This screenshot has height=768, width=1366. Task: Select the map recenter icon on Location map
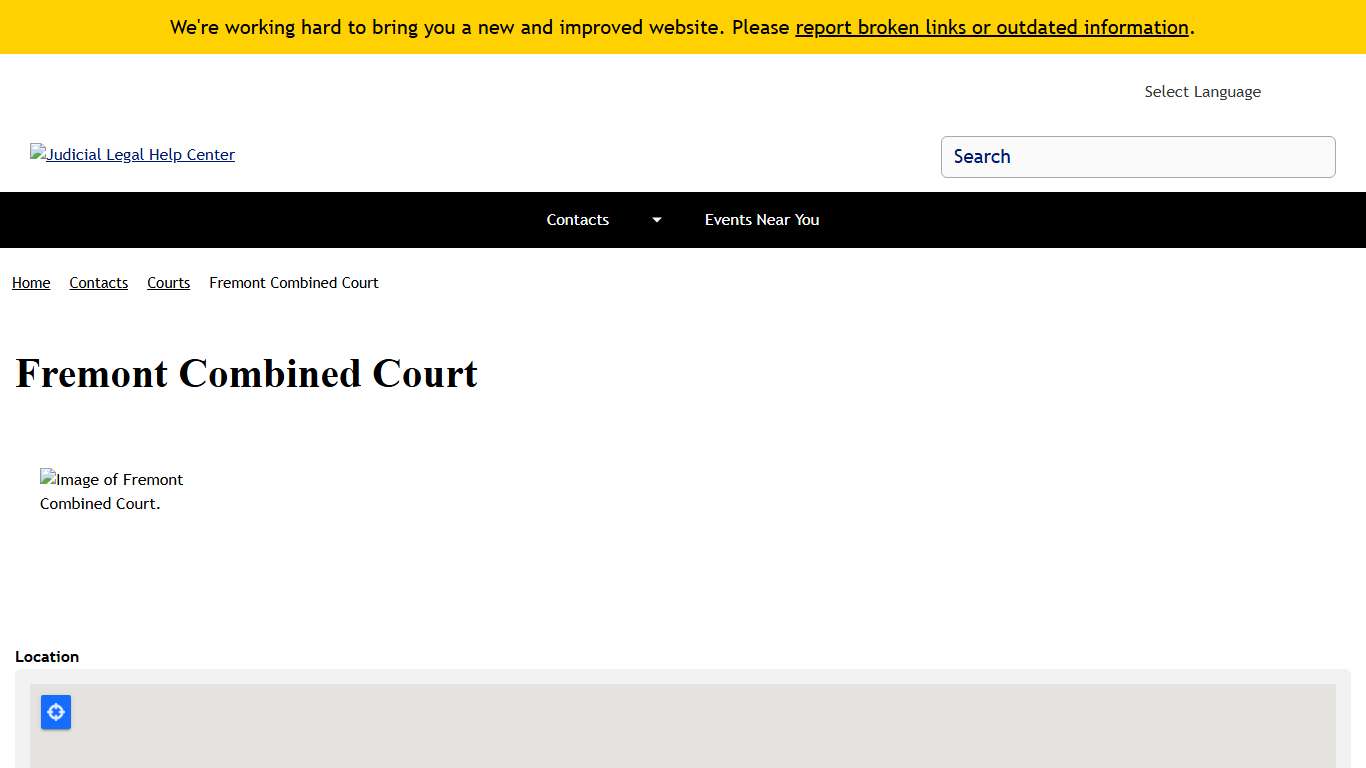coord(55,712)
